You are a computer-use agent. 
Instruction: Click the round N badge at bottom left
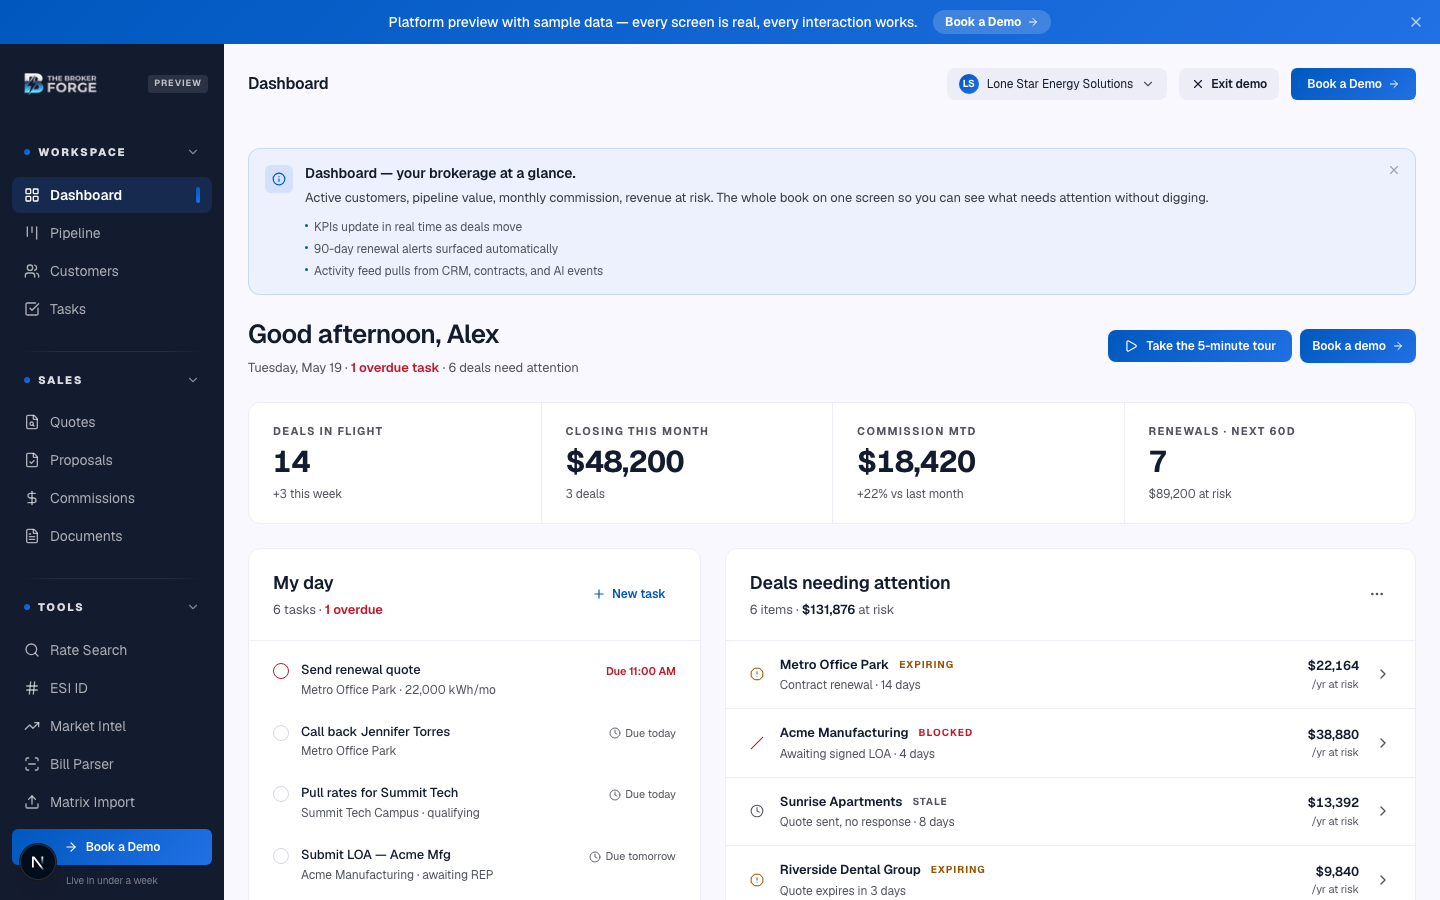pos(38,862)
